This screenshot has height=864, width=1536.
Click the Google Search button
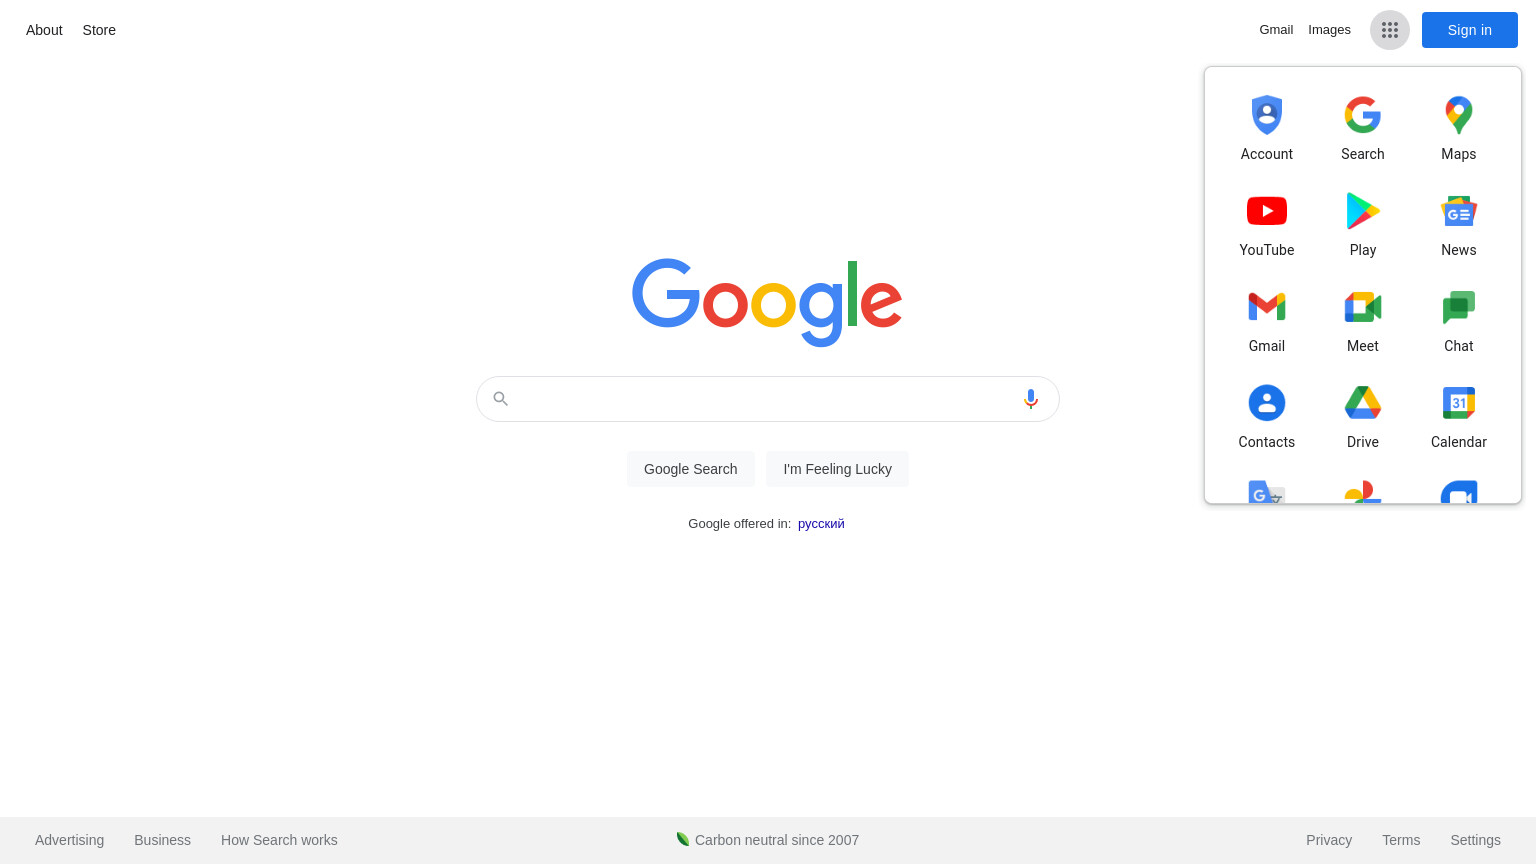tap(691, 469)
